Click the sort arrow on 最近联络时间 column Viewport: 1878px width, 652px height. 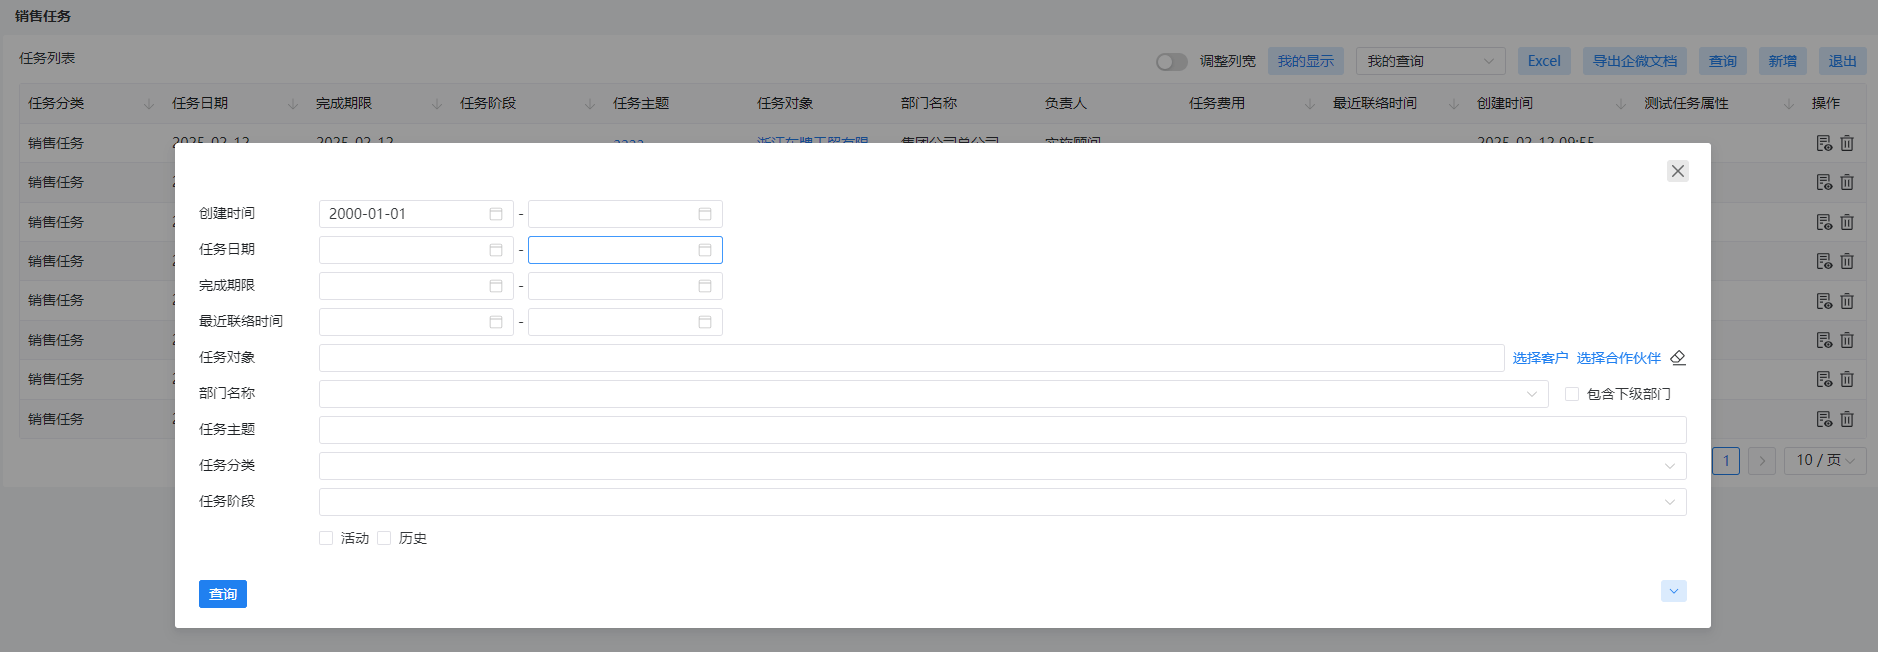point(1454,104)
